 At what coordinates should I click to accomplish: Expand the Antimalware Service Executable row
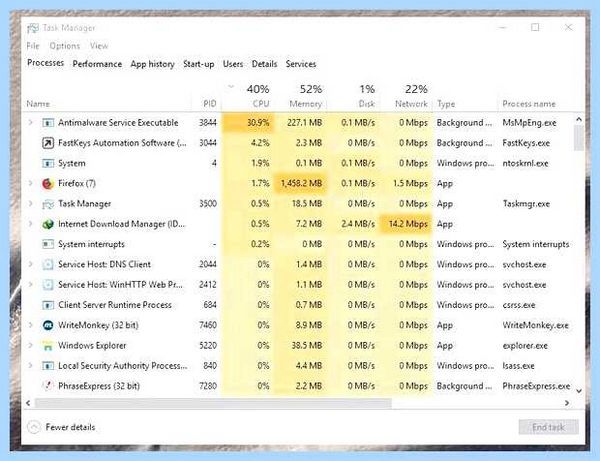[x=30, y=122]
